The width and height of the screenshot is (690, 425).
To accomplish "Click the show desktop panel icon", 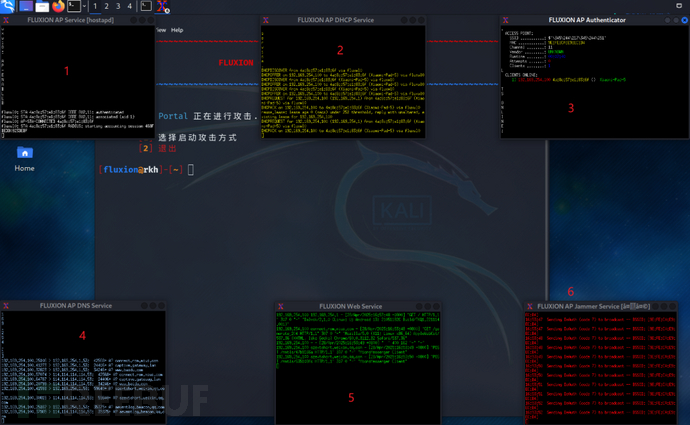I will tap(26, 6).
